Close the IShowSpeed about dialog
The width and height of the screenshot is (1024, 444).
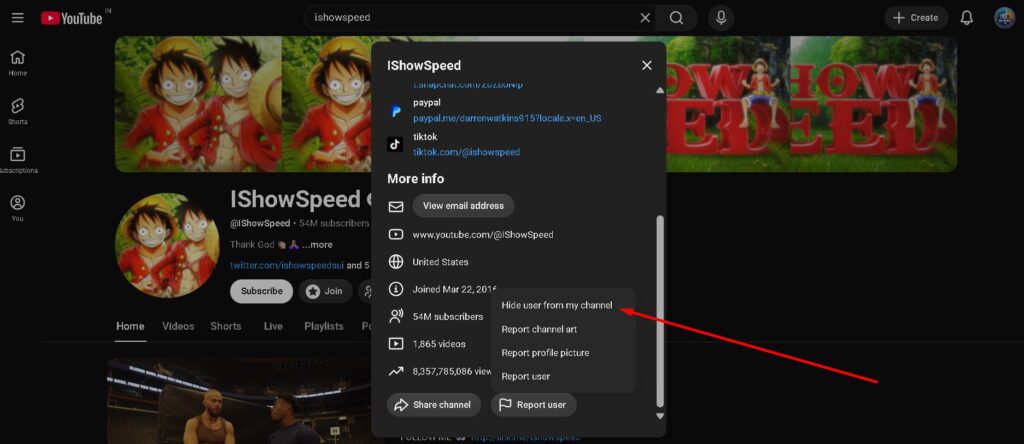click(x=647, y=65)
